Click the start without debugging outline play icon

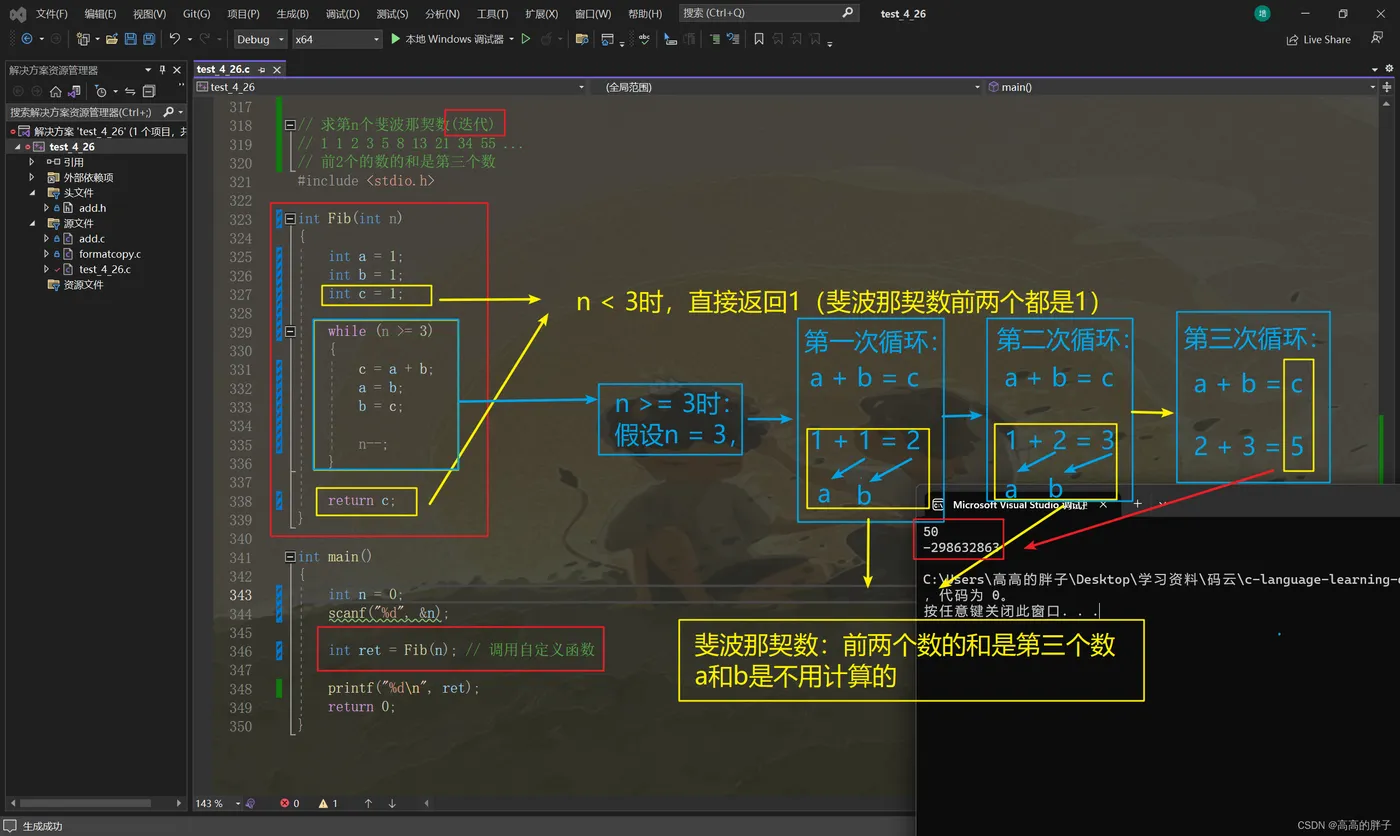(x=526, y=39)
